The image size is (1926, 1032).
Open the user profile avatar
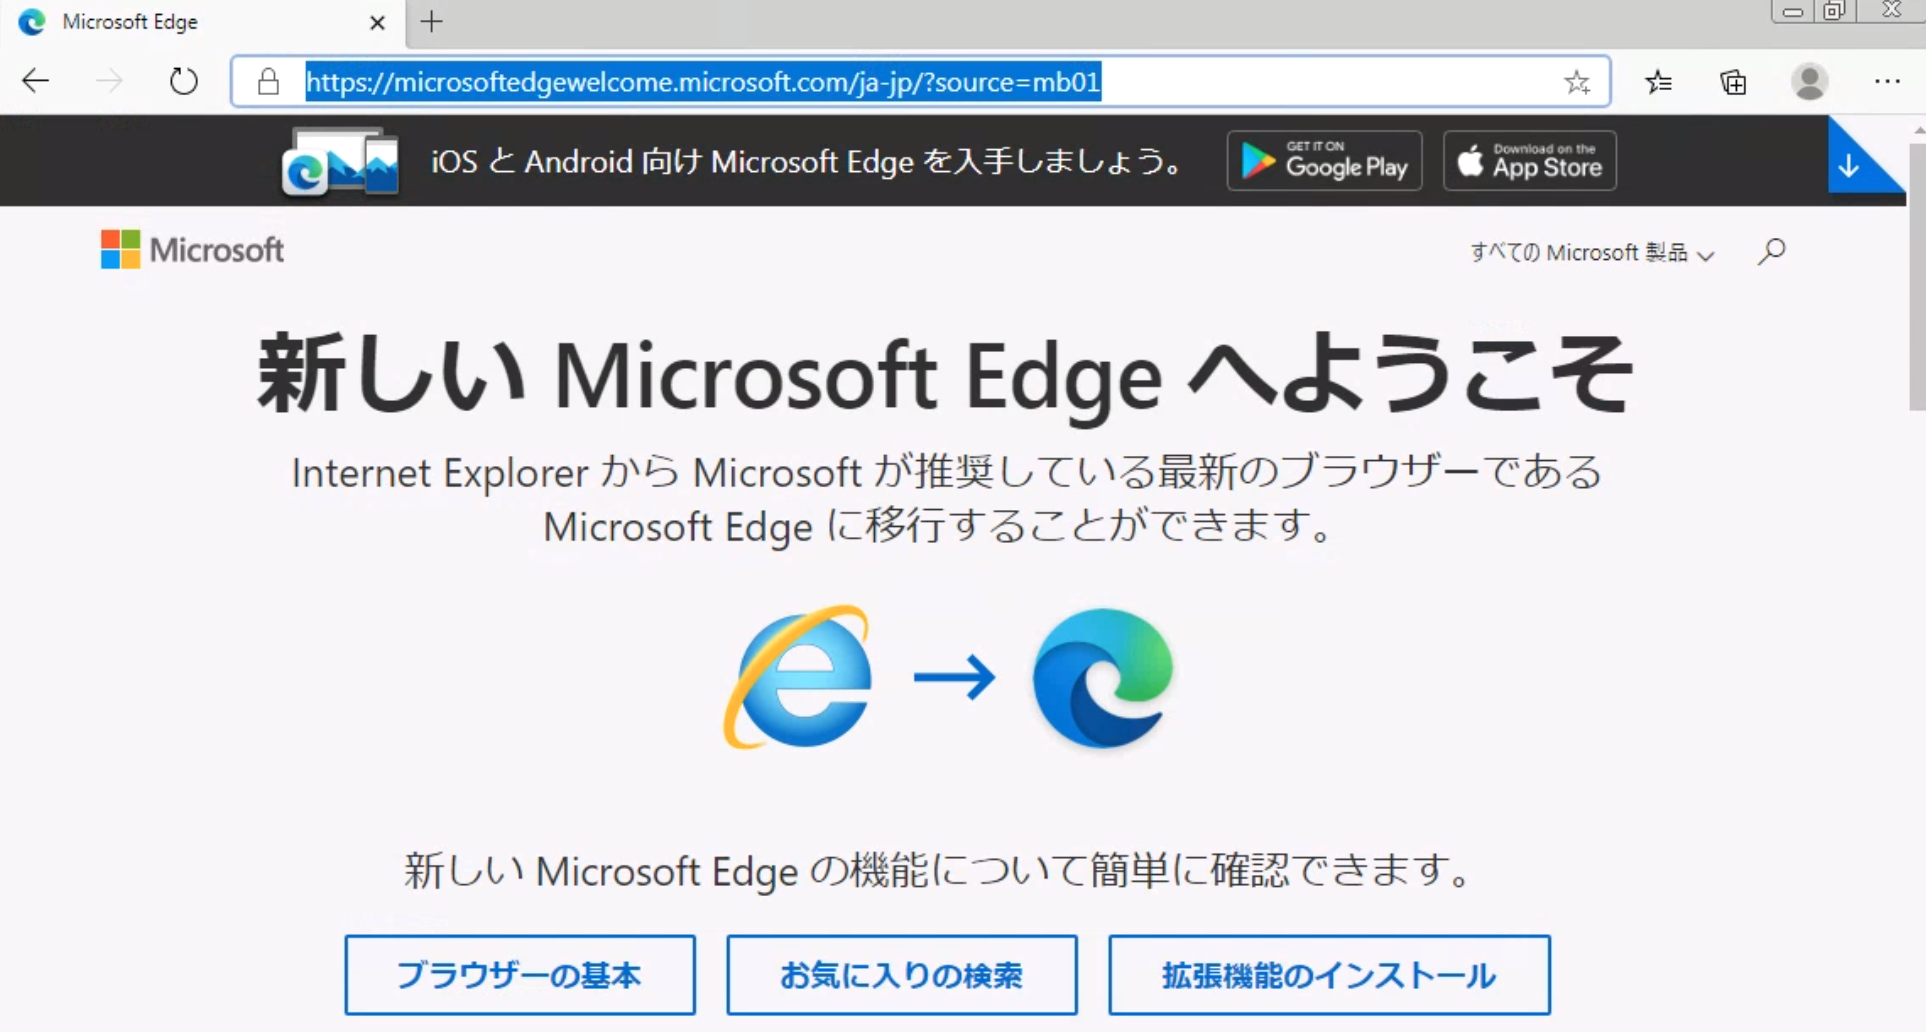coord(1810,82)
